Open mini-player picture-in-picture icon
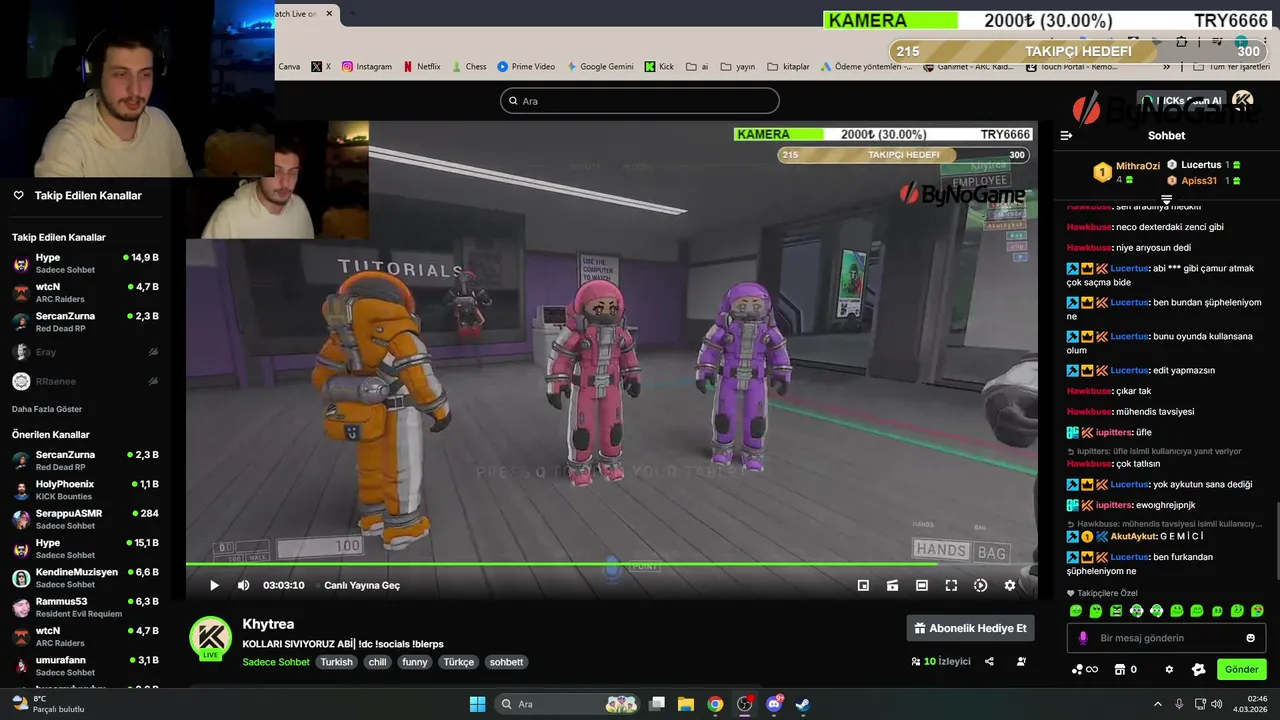 pyautogui.click(x=863, y=585)
